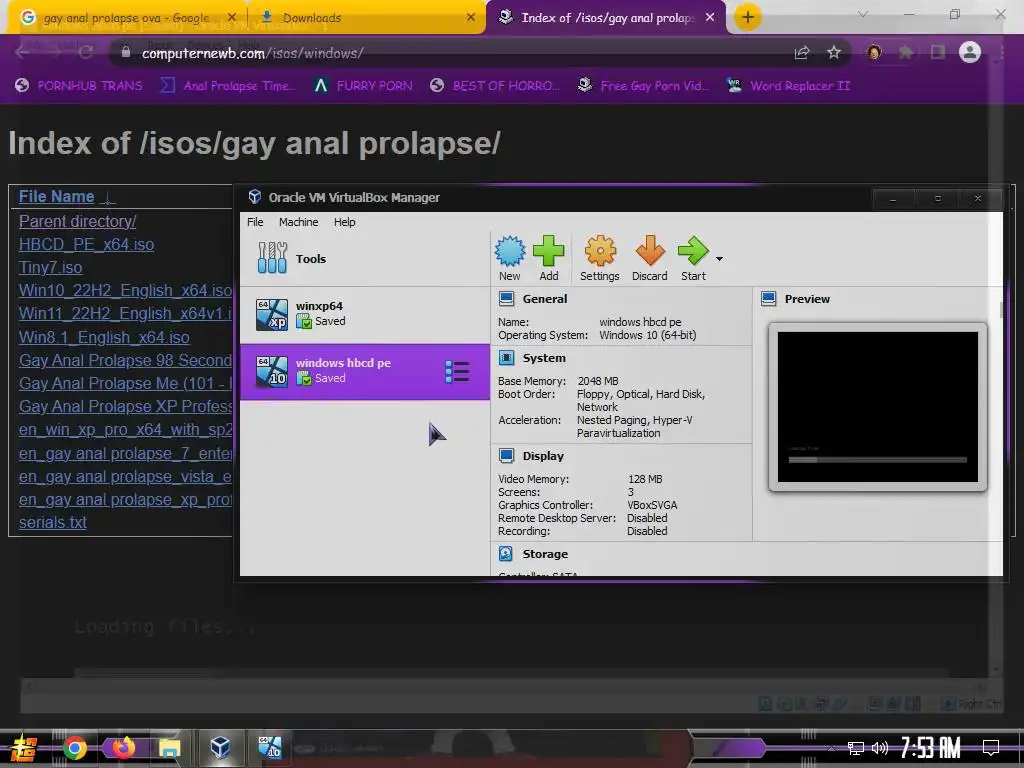This screenshot has width=1024, height=768.
Task: Switch to the Google search browser tab
Action: [126, 18]
